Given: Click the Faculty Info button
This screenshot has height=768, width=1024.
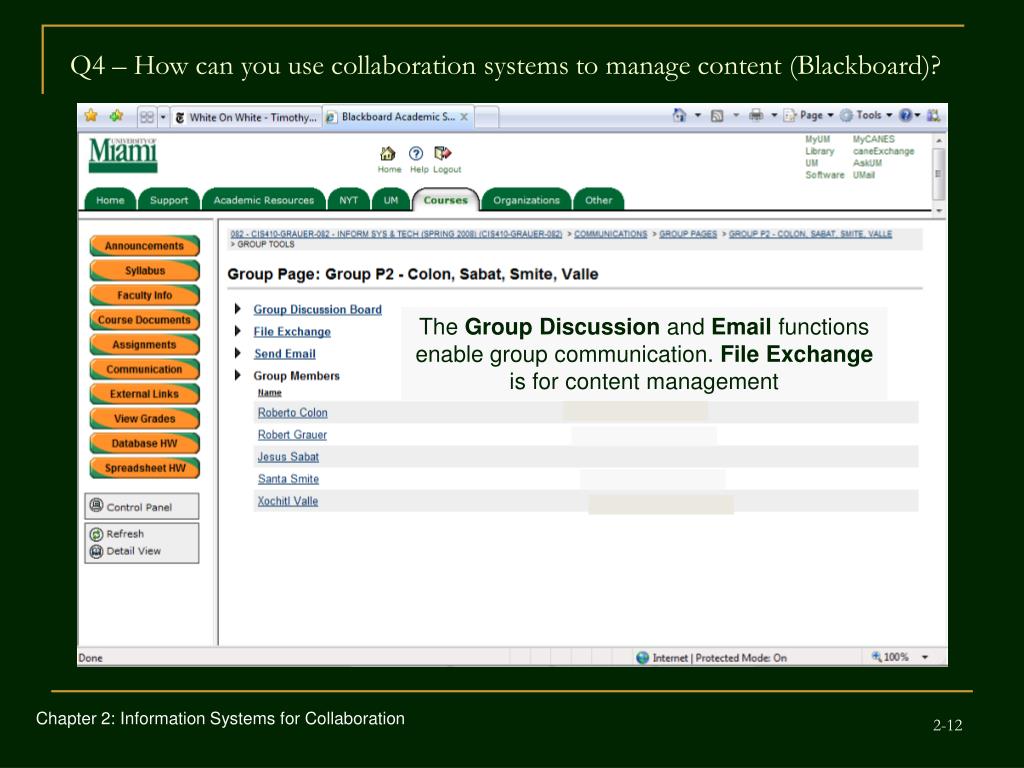Looking at the screenshot, I should tap(144, 295).
